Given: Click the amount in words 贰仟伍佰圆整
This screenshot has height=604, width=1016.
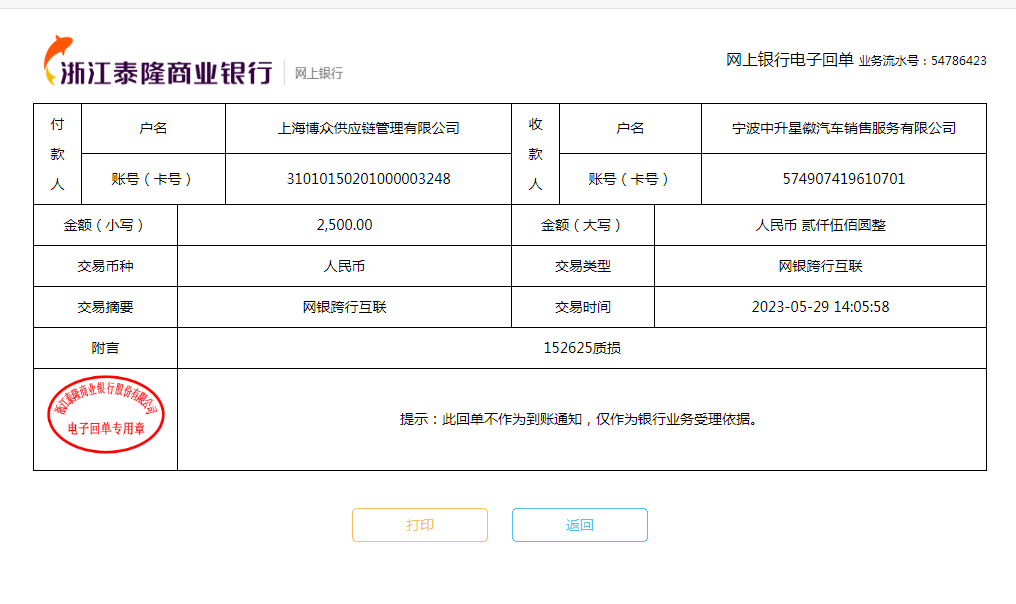Looking at the screenshot, I should pos(820,225).
